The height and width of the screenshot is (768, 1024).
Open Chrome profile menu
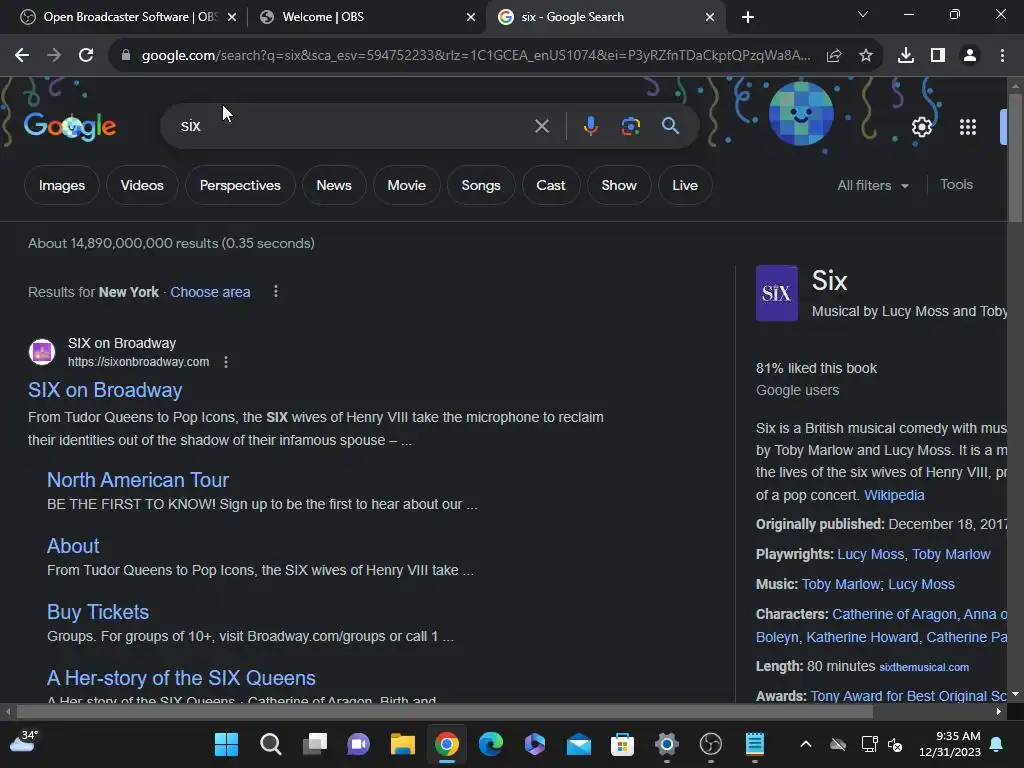970,56
